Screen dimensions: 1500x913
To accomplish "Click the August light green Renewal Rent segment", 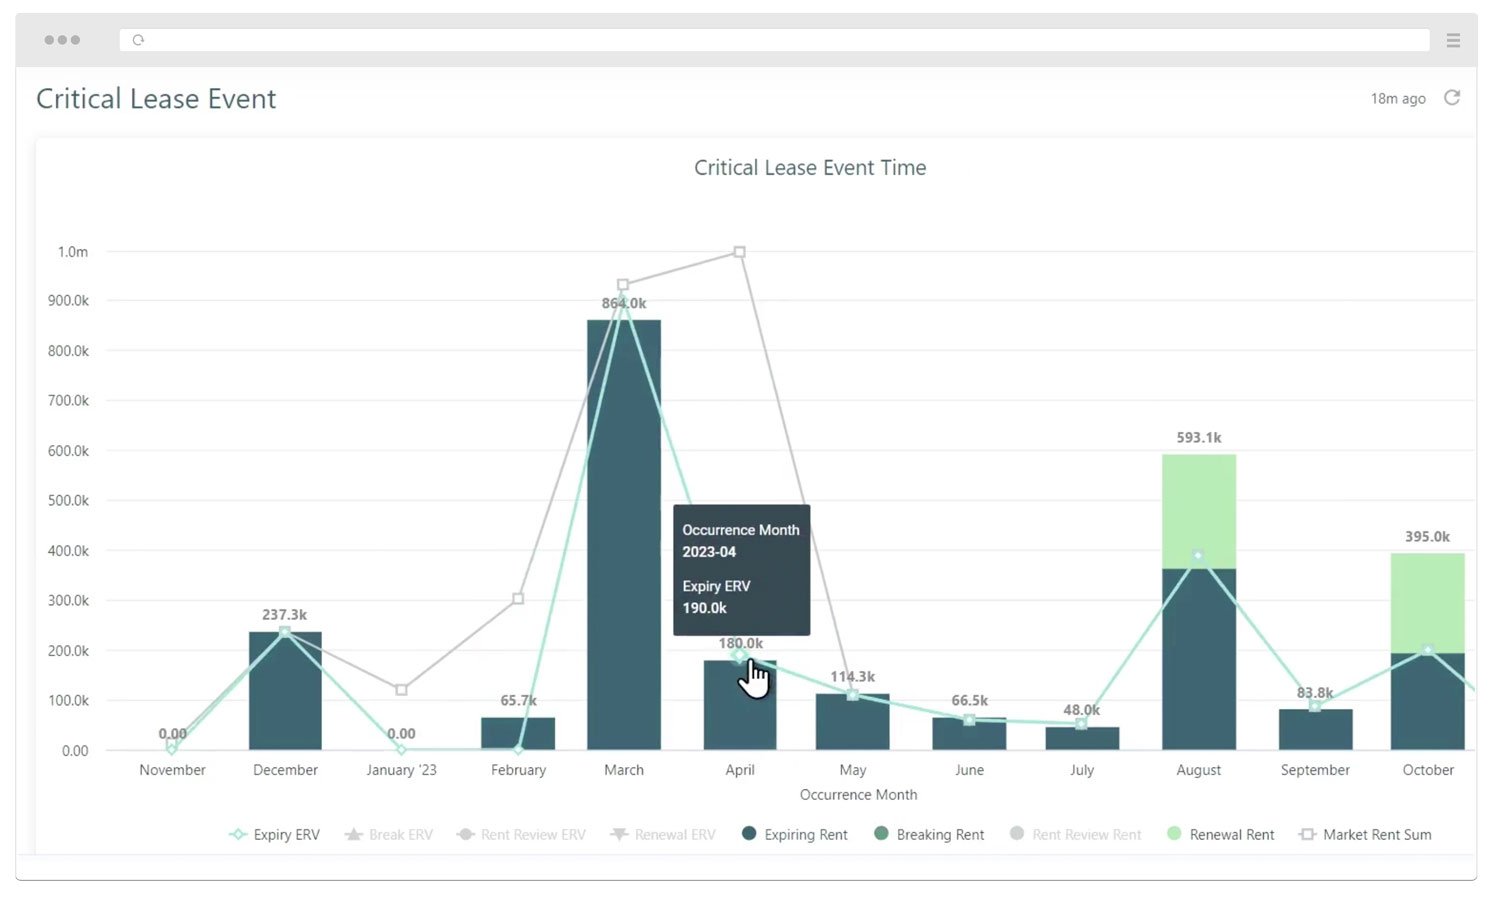I will (1199, 512).
